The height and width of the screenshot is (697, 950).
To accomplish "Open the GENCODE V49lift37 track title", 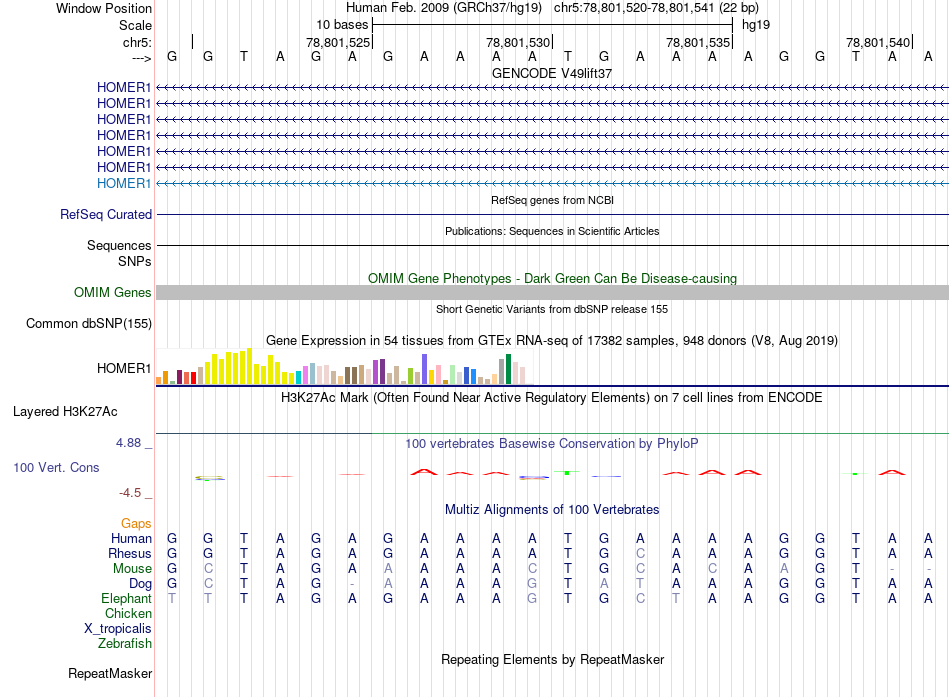I will [552, 73].
